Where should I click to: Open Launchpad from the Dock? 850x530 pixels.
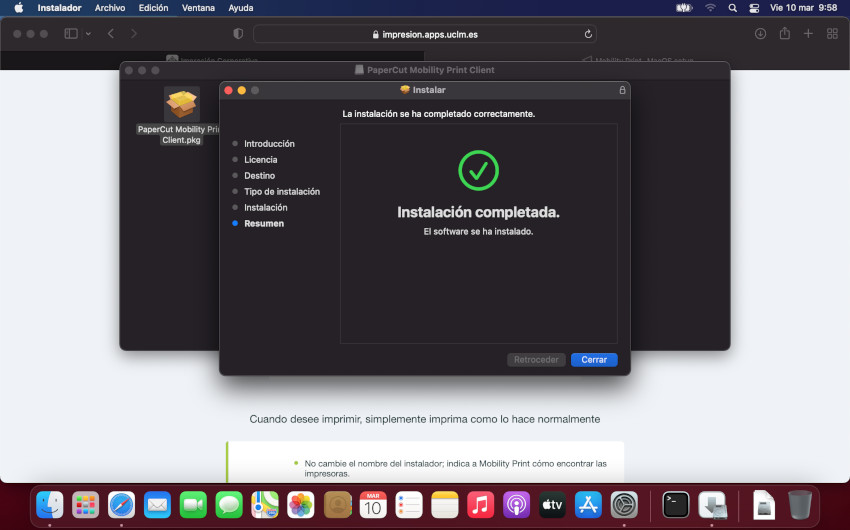(85, 505)
